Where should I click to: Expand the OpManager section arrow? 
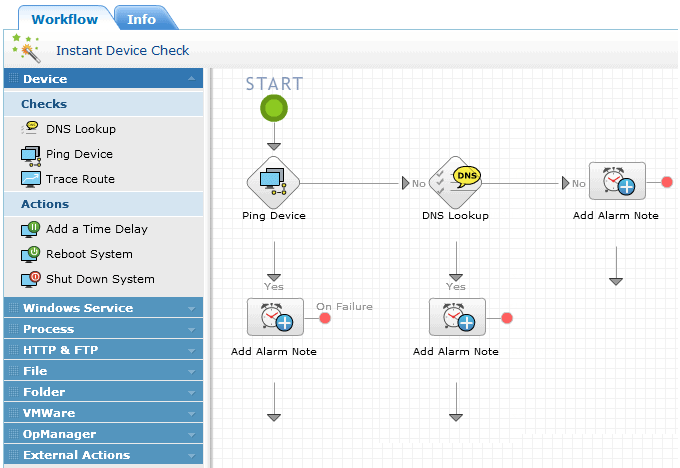(x=191, y=435)
